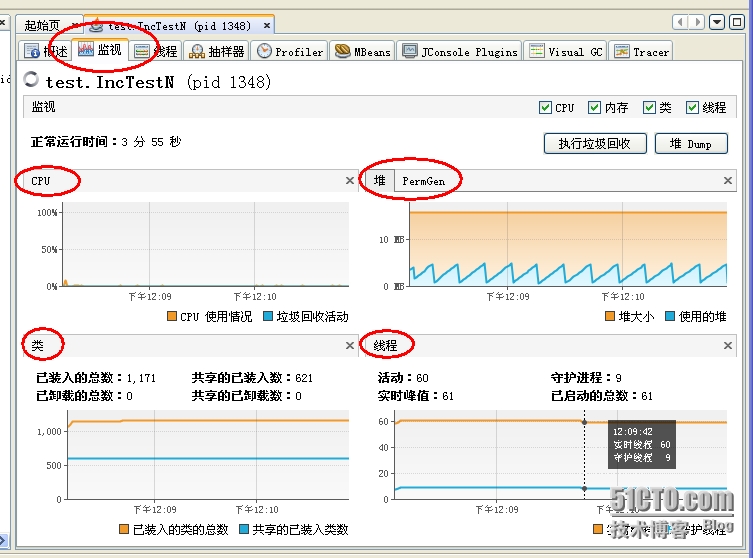
Task: Click orange CPU 使用情况 legend swatch
Action: click(x=171, y=316)
